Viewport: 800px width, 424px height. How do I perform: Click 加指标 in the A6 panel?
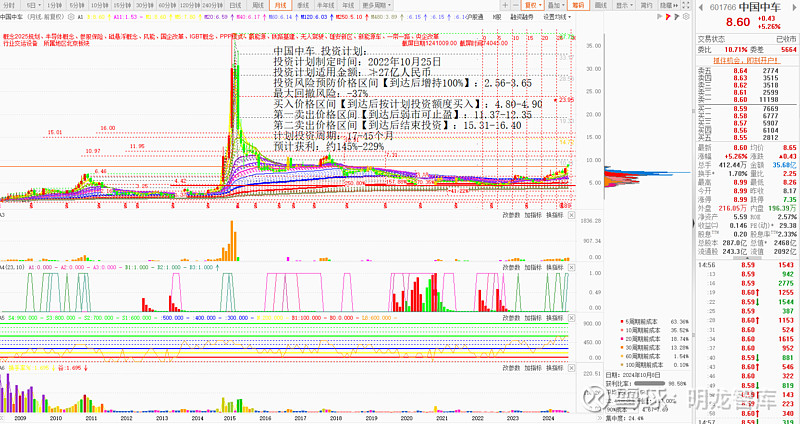(x=533, y=367)
